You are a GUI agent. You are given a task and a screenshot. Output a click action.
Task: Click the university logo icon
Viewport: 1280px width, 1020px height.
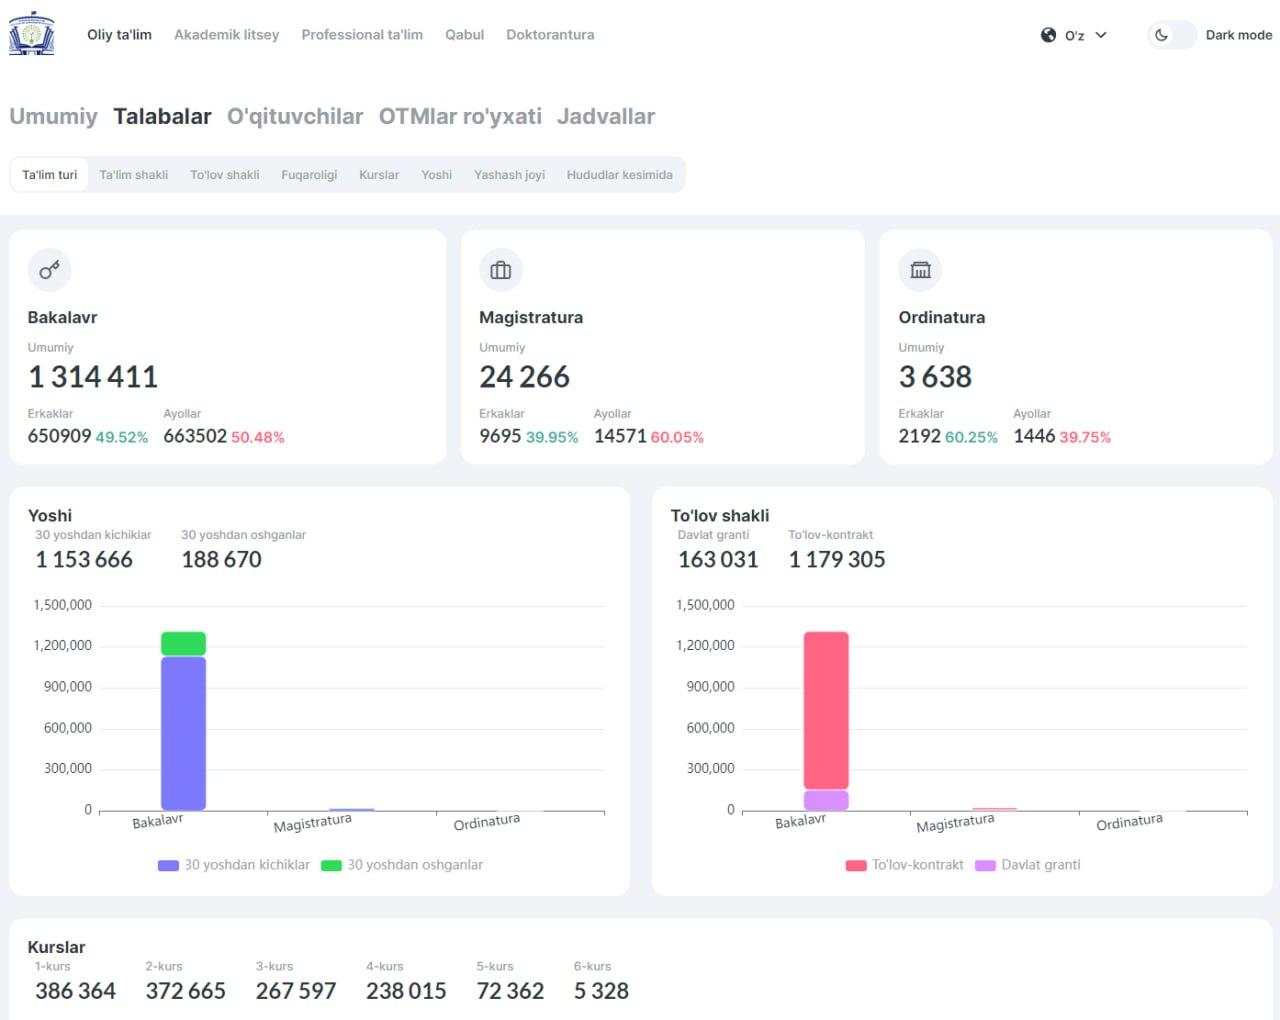pyautogui.click(x=31, y=34)
